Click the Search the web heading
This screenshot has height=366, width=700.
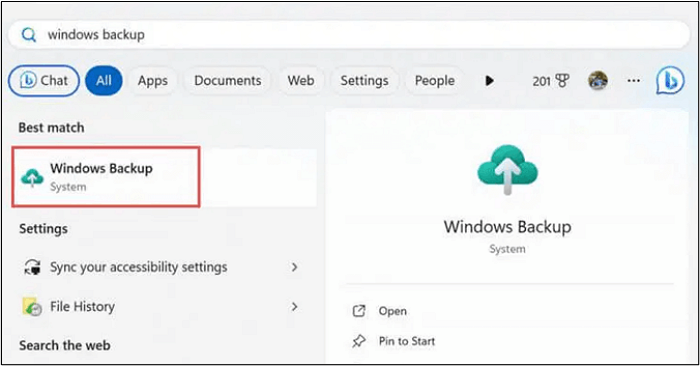click(65, 345)
